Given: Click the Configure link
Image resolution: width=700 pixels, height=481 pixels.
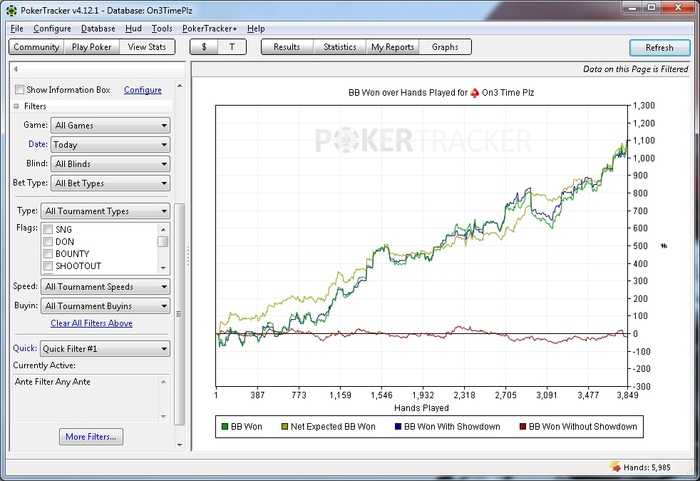Looking at the screenshot, I should point(143,90).
